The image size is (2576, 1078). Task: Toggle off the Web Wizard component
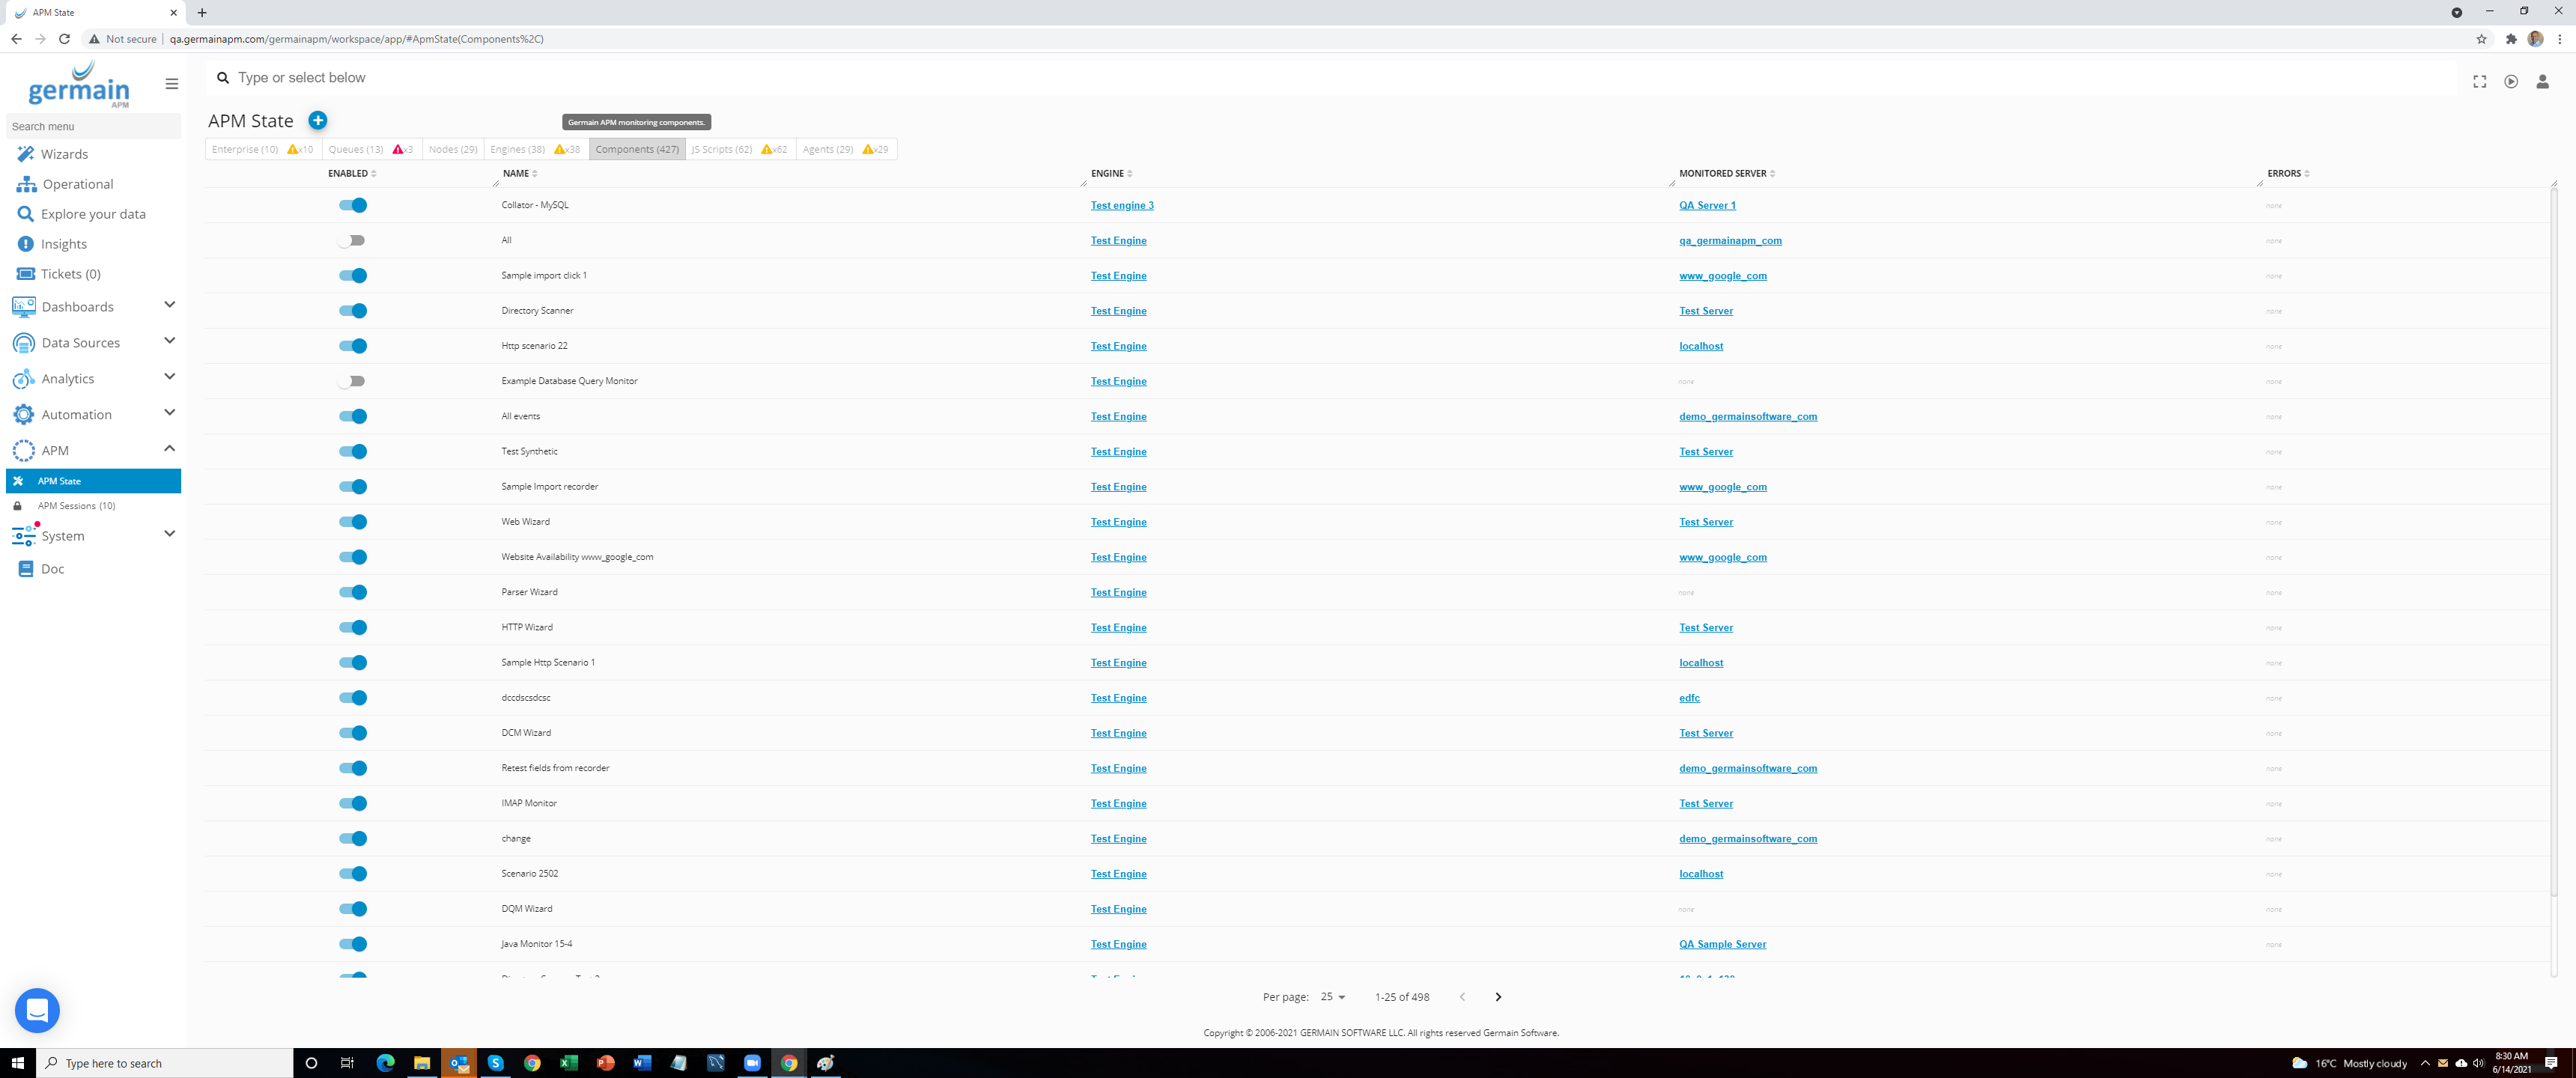[x=353, y=522]
